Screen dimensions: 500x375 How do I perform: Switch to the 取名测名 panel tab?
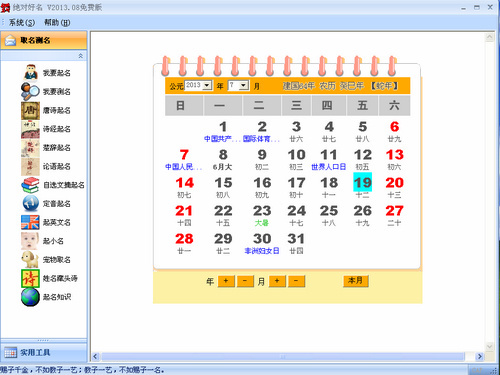(x=44, y=40)
